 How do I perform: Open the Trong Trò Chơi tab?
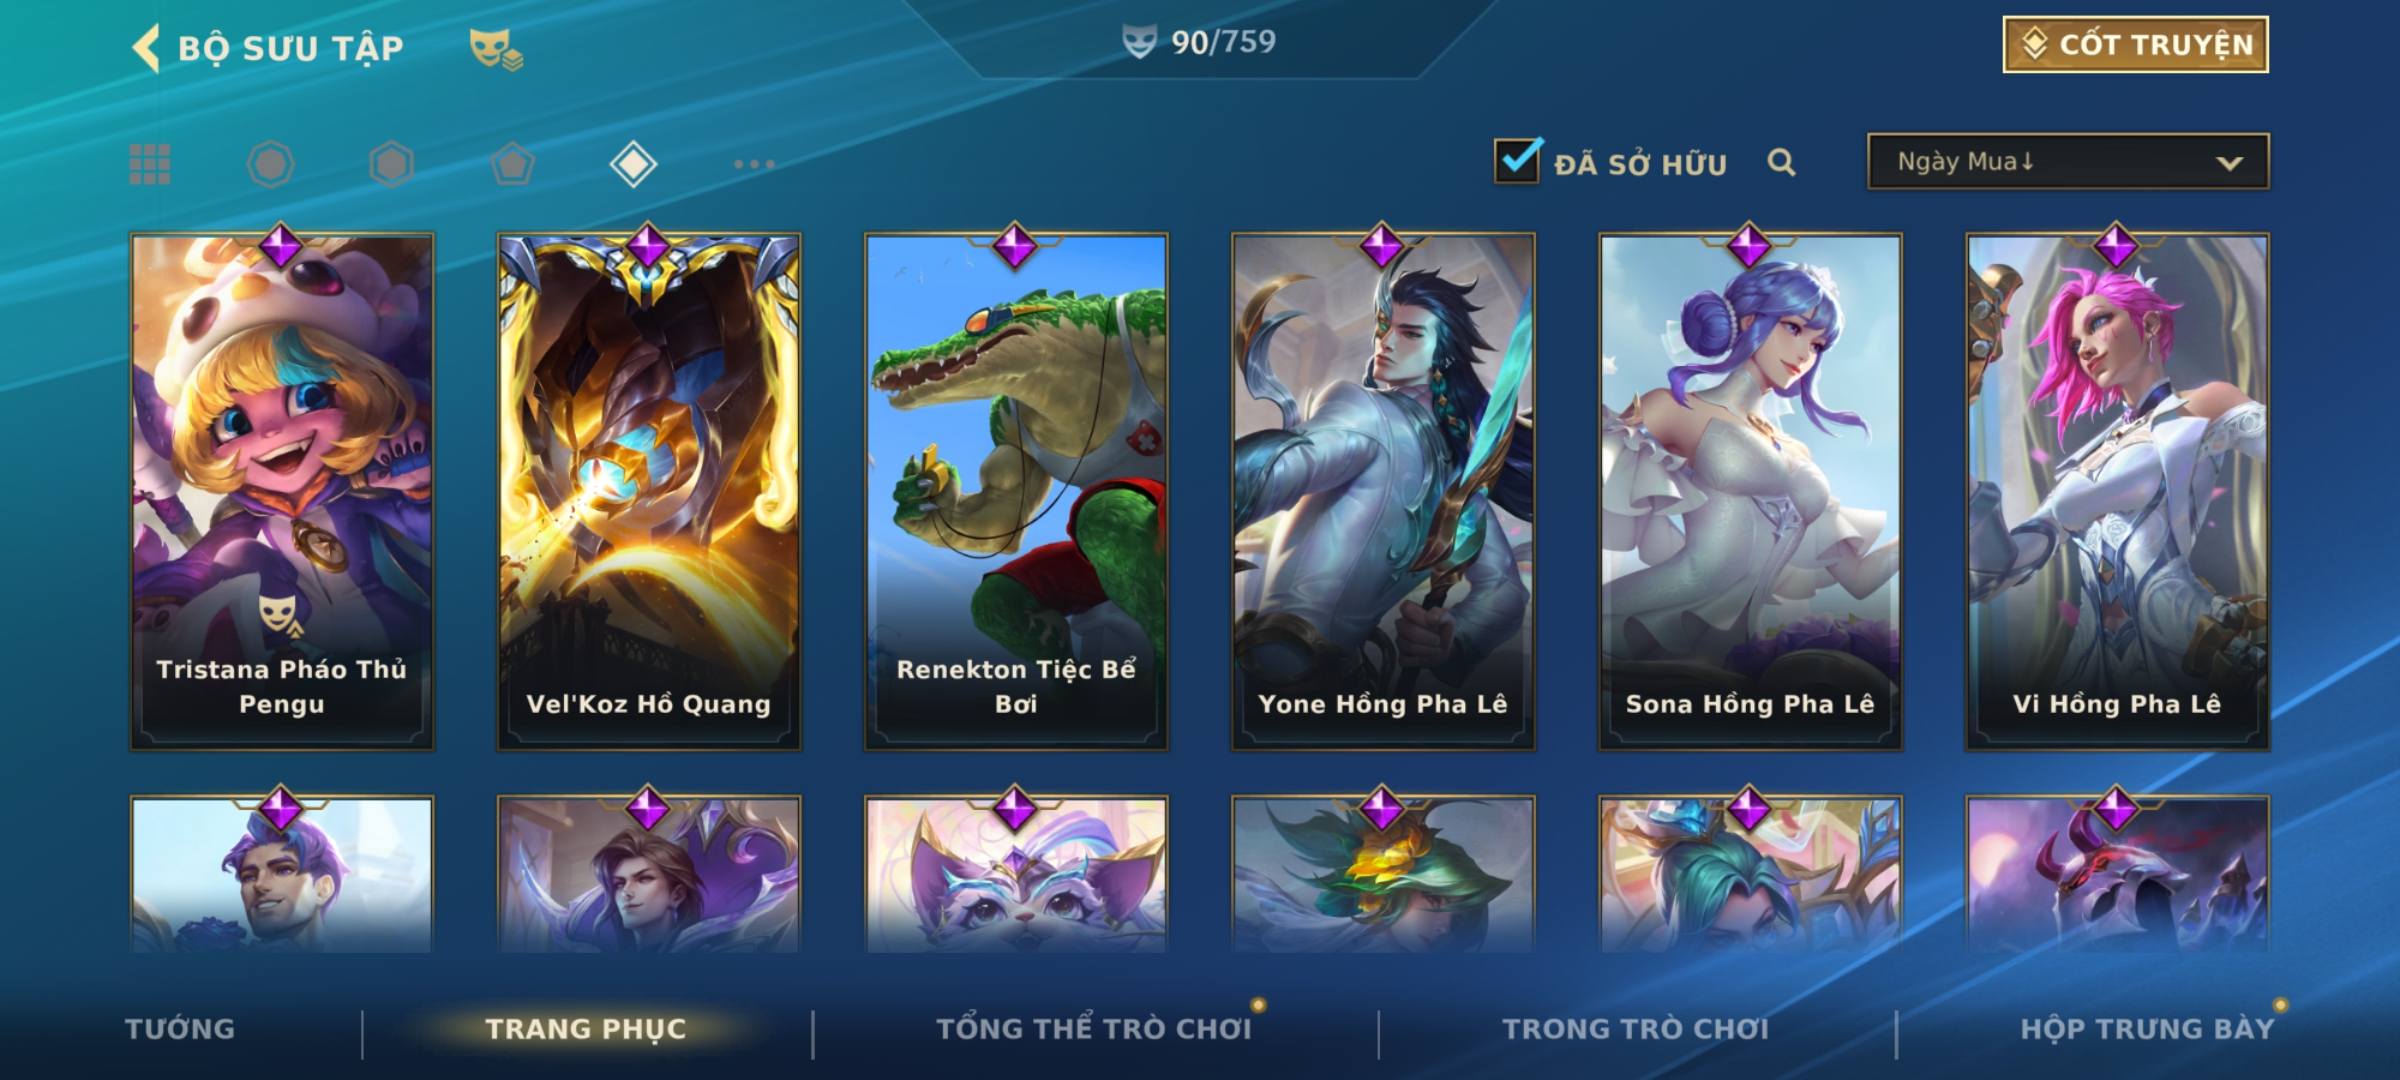(1635, 1029)
